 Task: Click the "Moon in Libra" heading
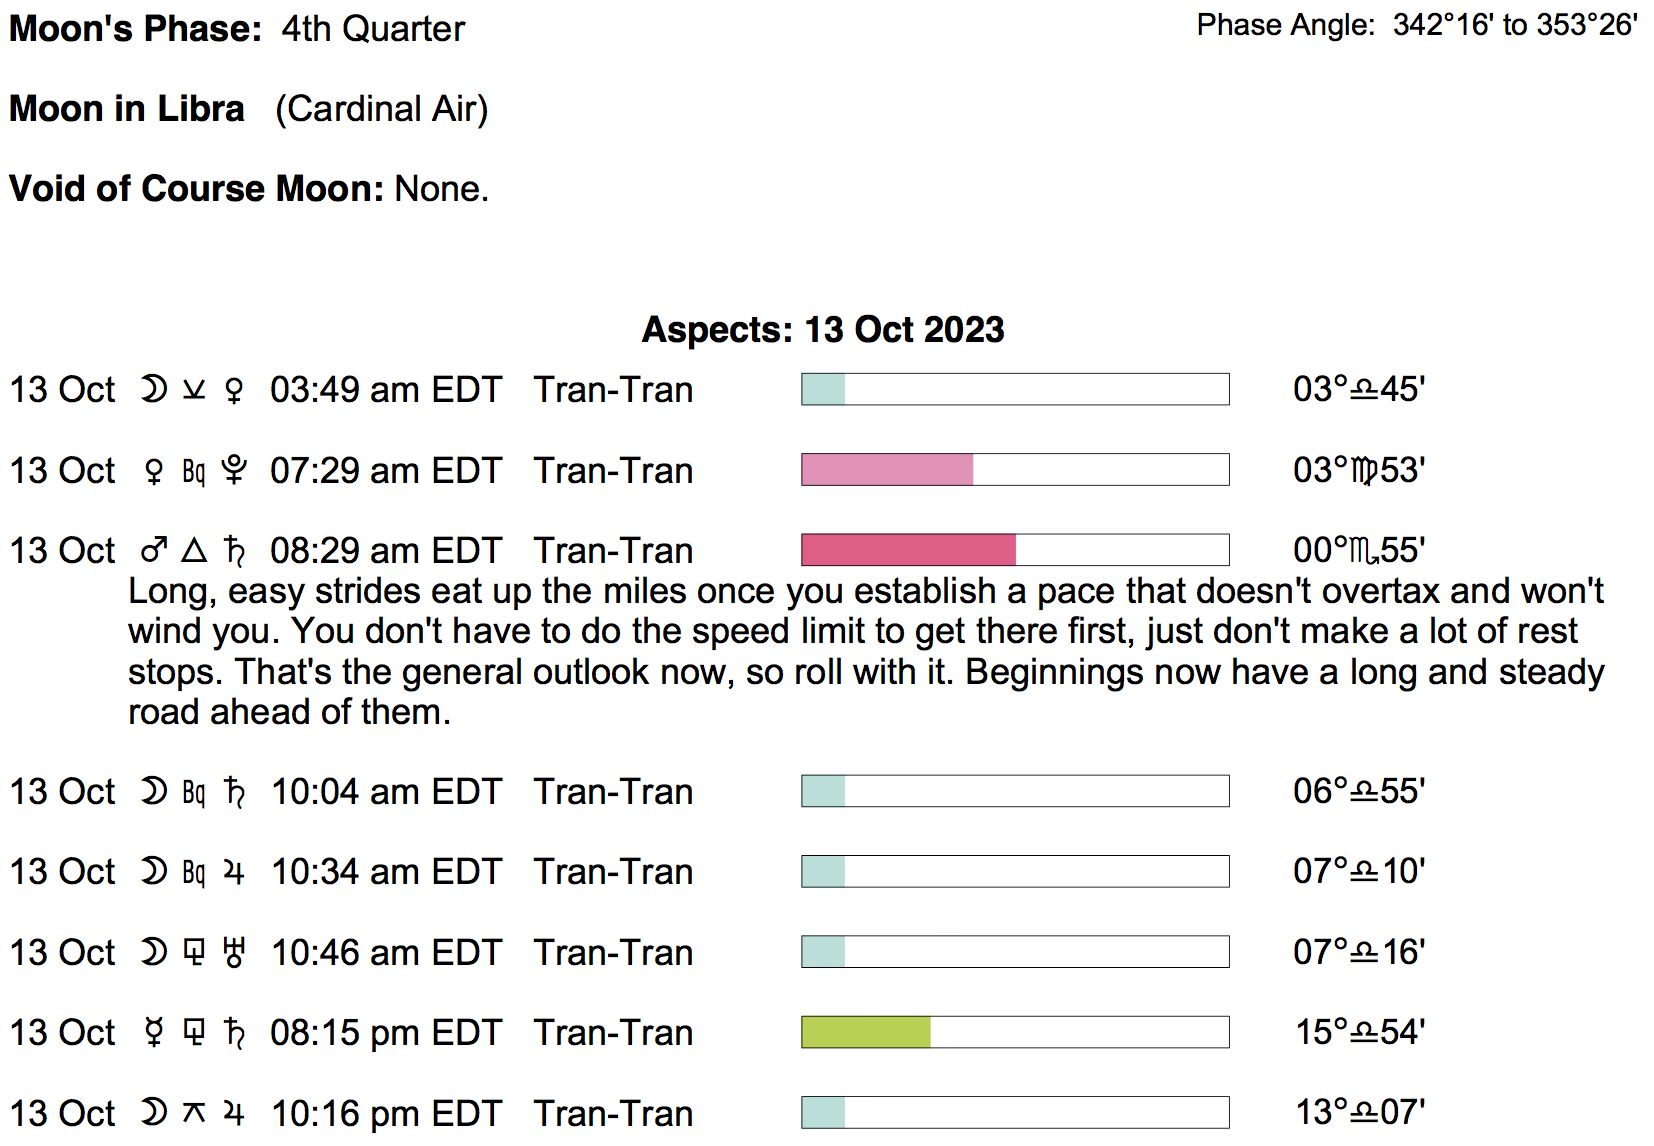(127, 109)
